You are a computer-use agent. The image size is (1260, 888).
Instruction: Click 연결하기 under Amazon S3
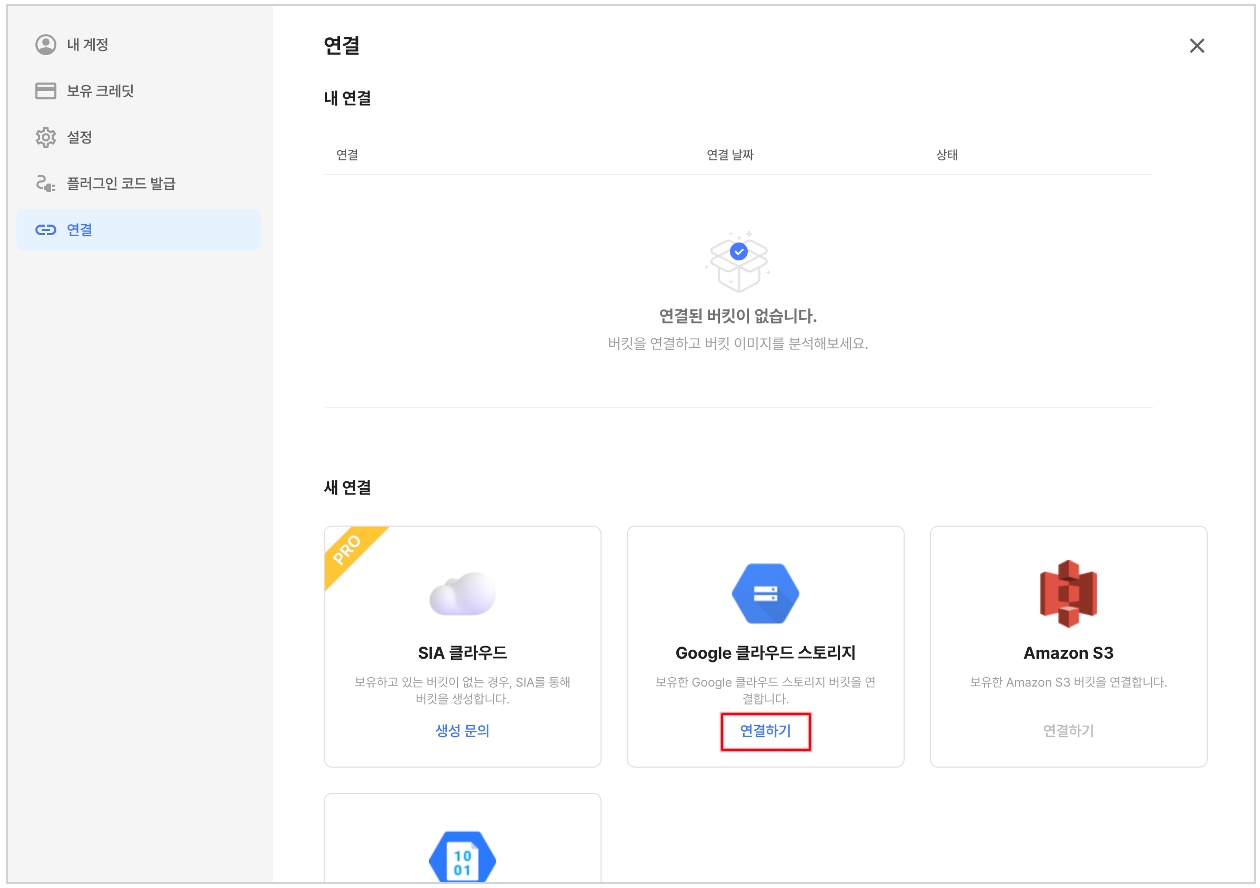coord(1068,731)
